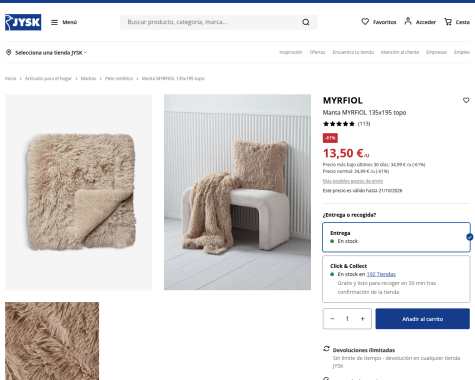The height and width of the screenshot is (380, 475).
Task: Increase quantity with plus button
Action: tap(362, 319)
